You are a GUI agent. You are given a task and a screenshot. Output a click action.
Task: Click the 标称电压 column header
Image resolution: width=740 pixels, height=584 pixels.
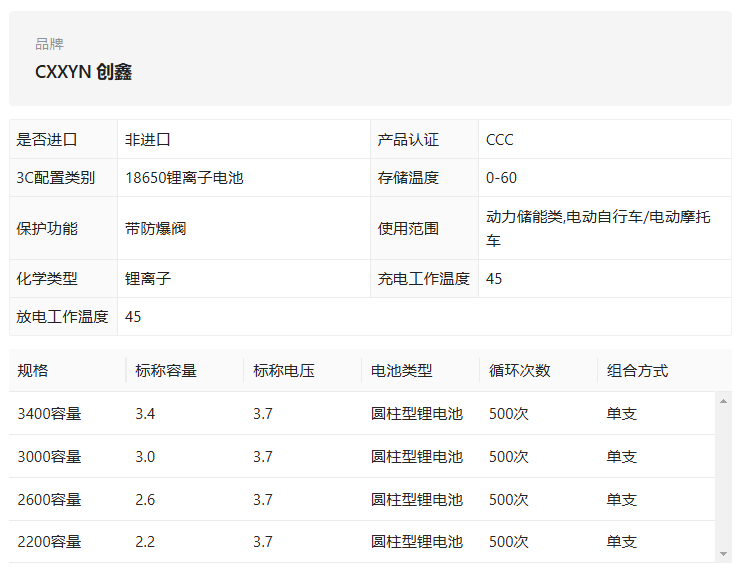coord(284,371)
